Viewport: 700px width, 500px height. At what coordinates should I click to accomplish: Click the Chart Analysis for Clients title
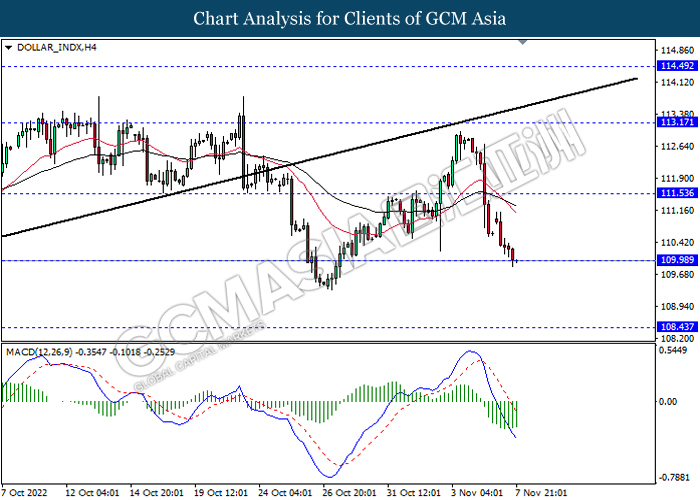[350, 19]
